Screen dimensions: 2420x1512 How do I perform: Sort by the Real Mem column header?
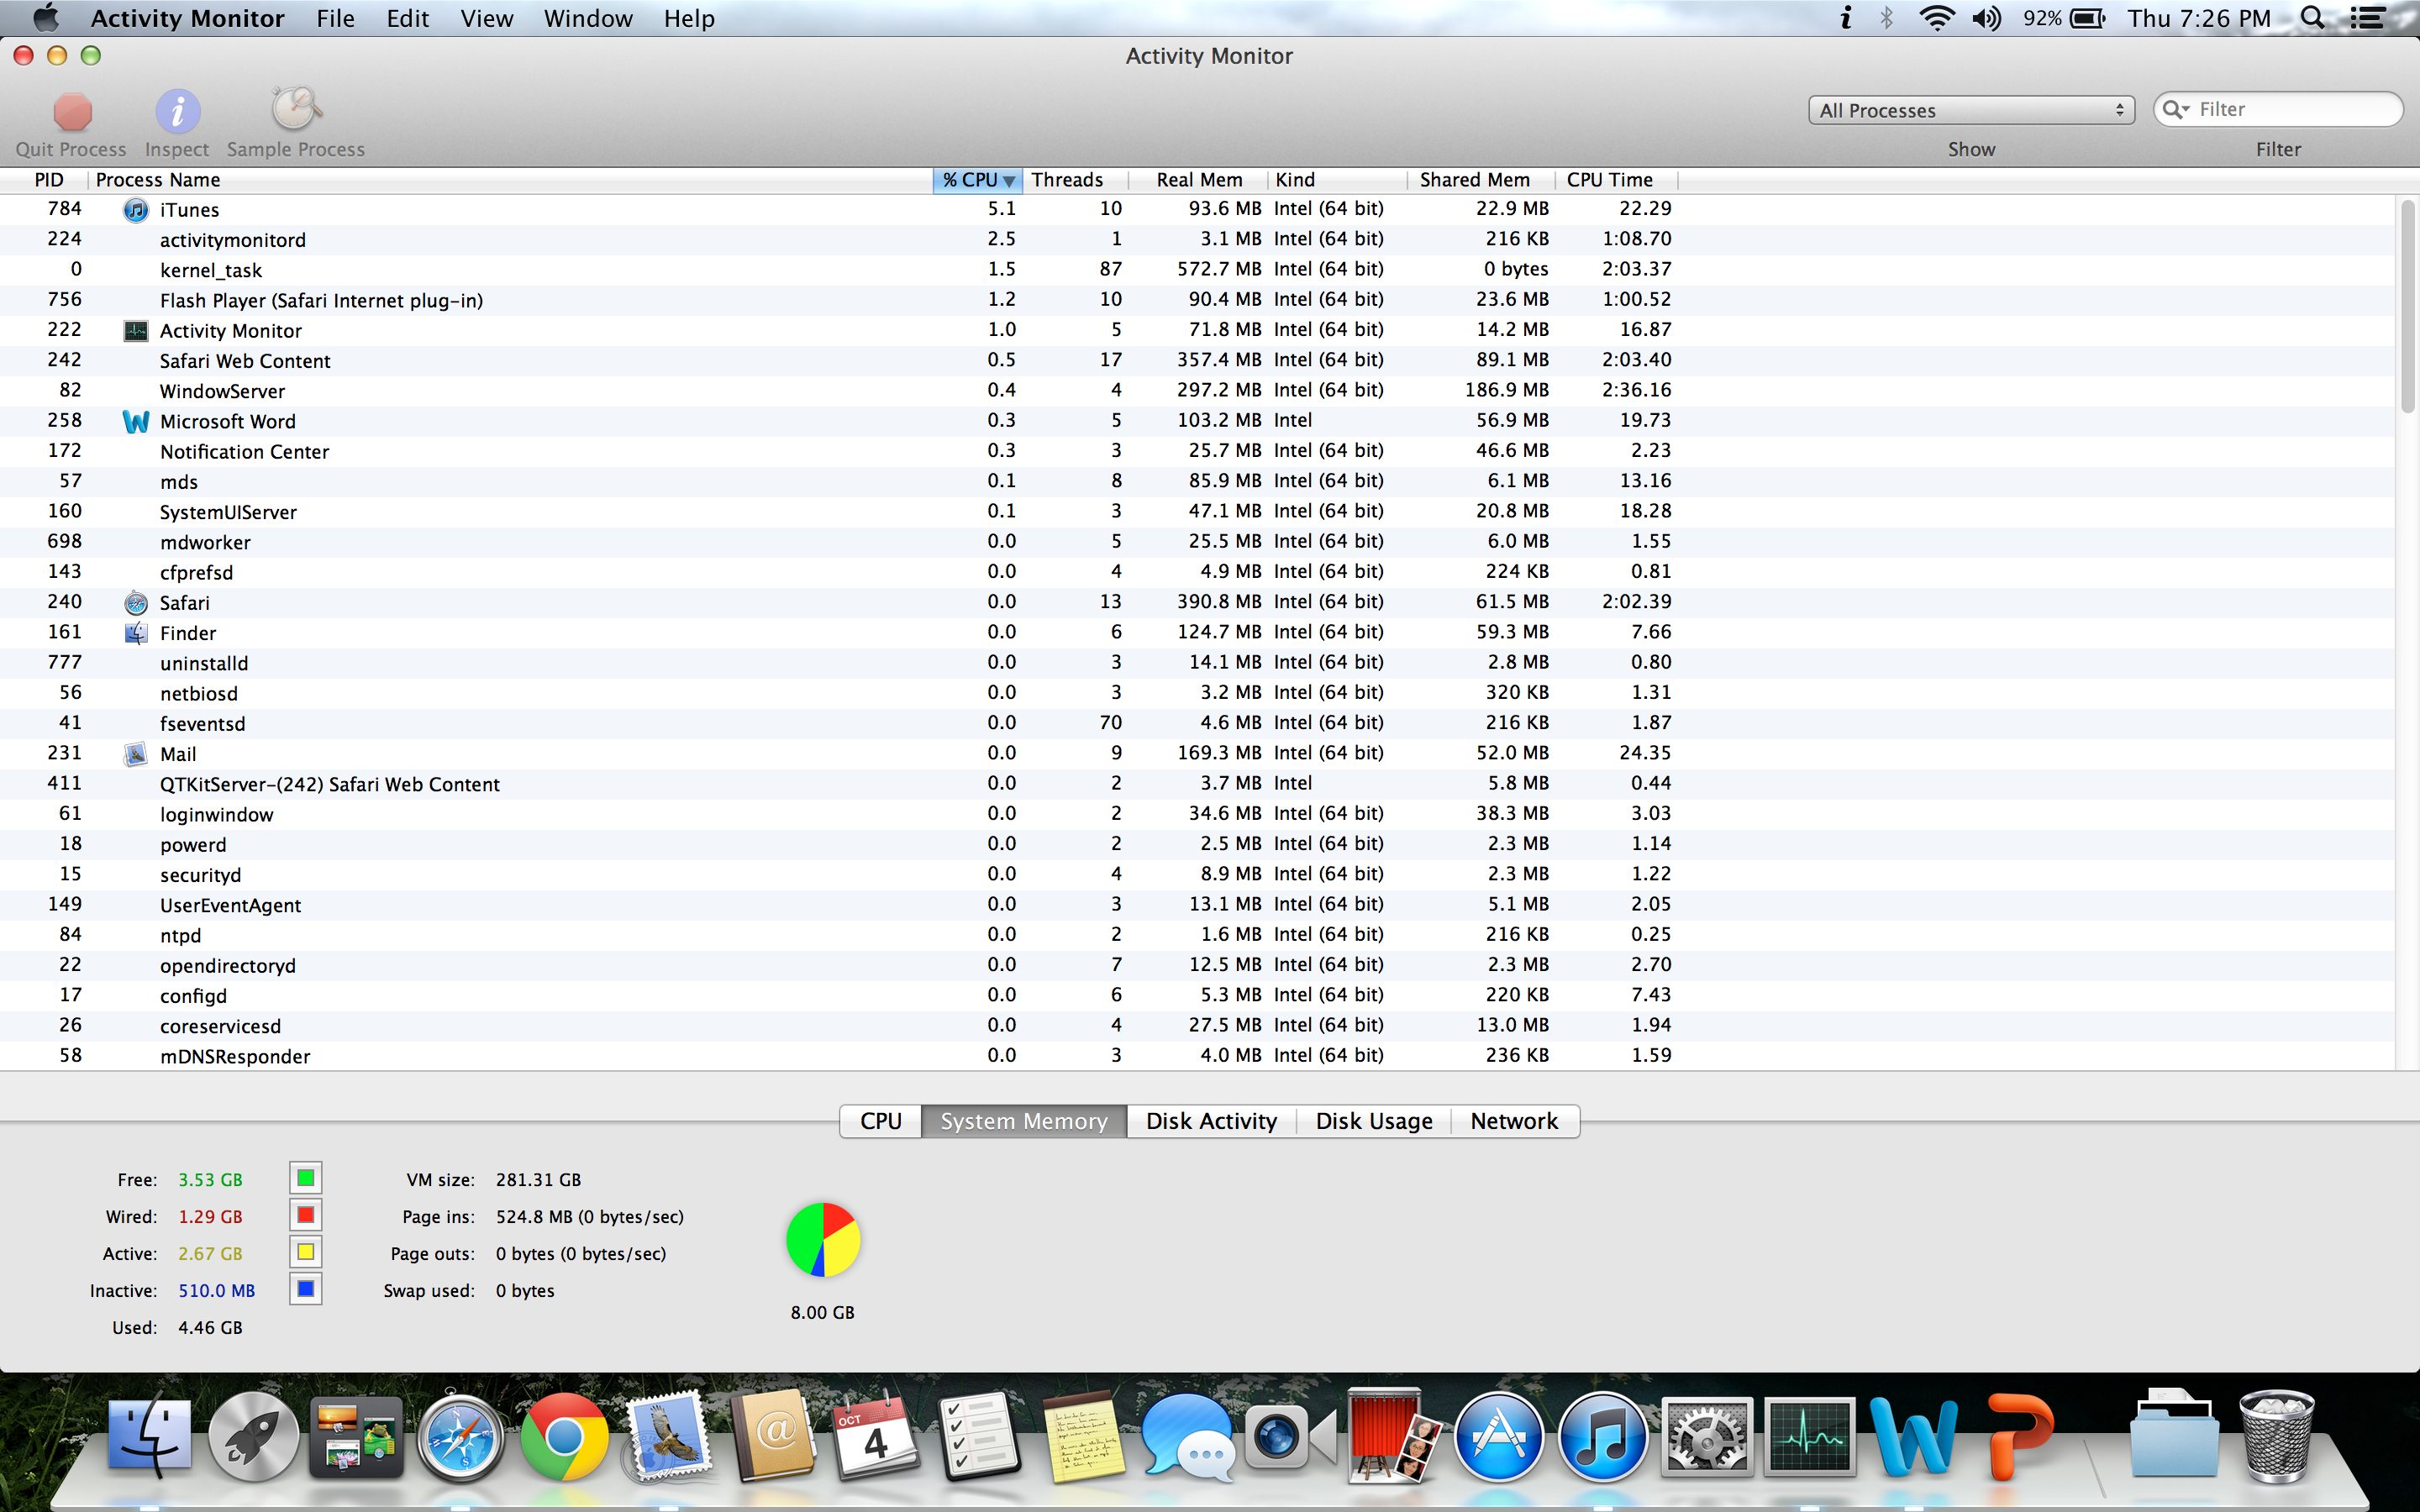(x=1198, y=180)
